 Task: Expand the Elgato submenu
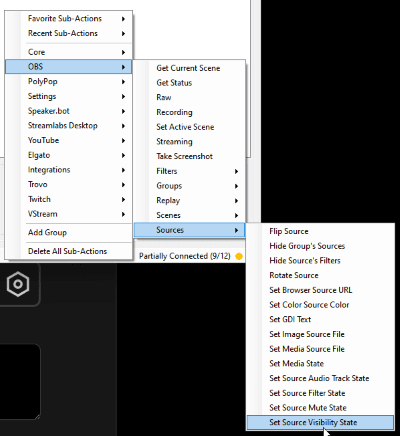tap(68, 155)
